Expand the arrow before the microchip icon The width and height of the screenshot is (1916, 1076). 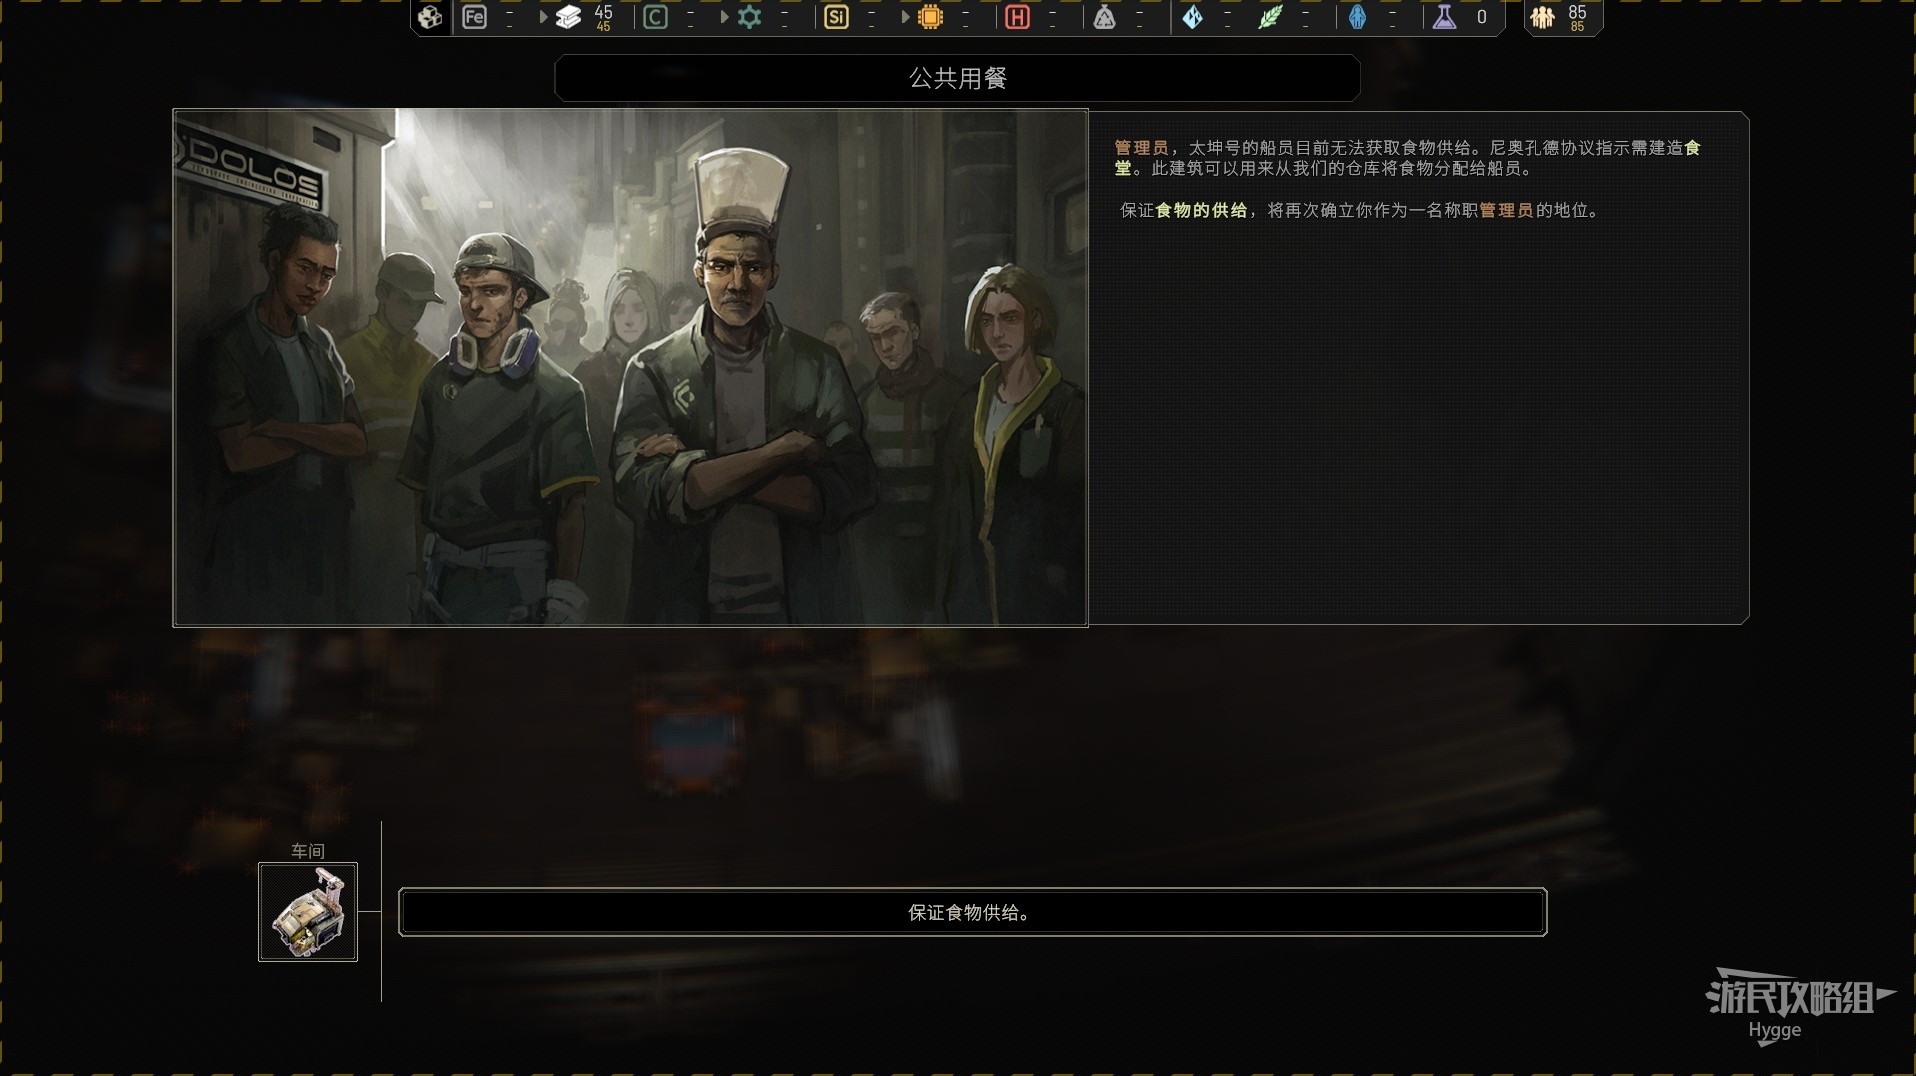[x=905, y=17]
